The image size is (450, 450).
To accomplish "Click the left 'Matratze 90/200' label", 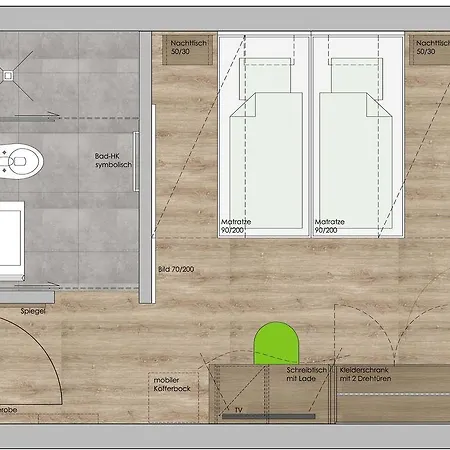I will 236,226.
